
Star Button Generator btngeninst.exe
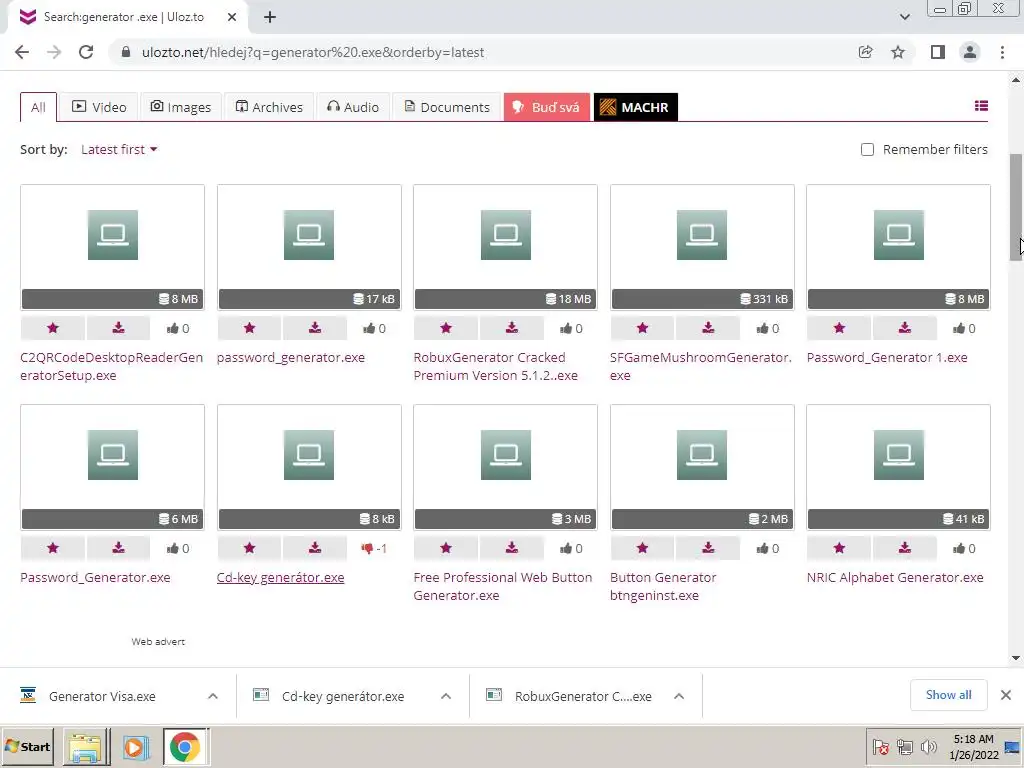pos(643,549)
